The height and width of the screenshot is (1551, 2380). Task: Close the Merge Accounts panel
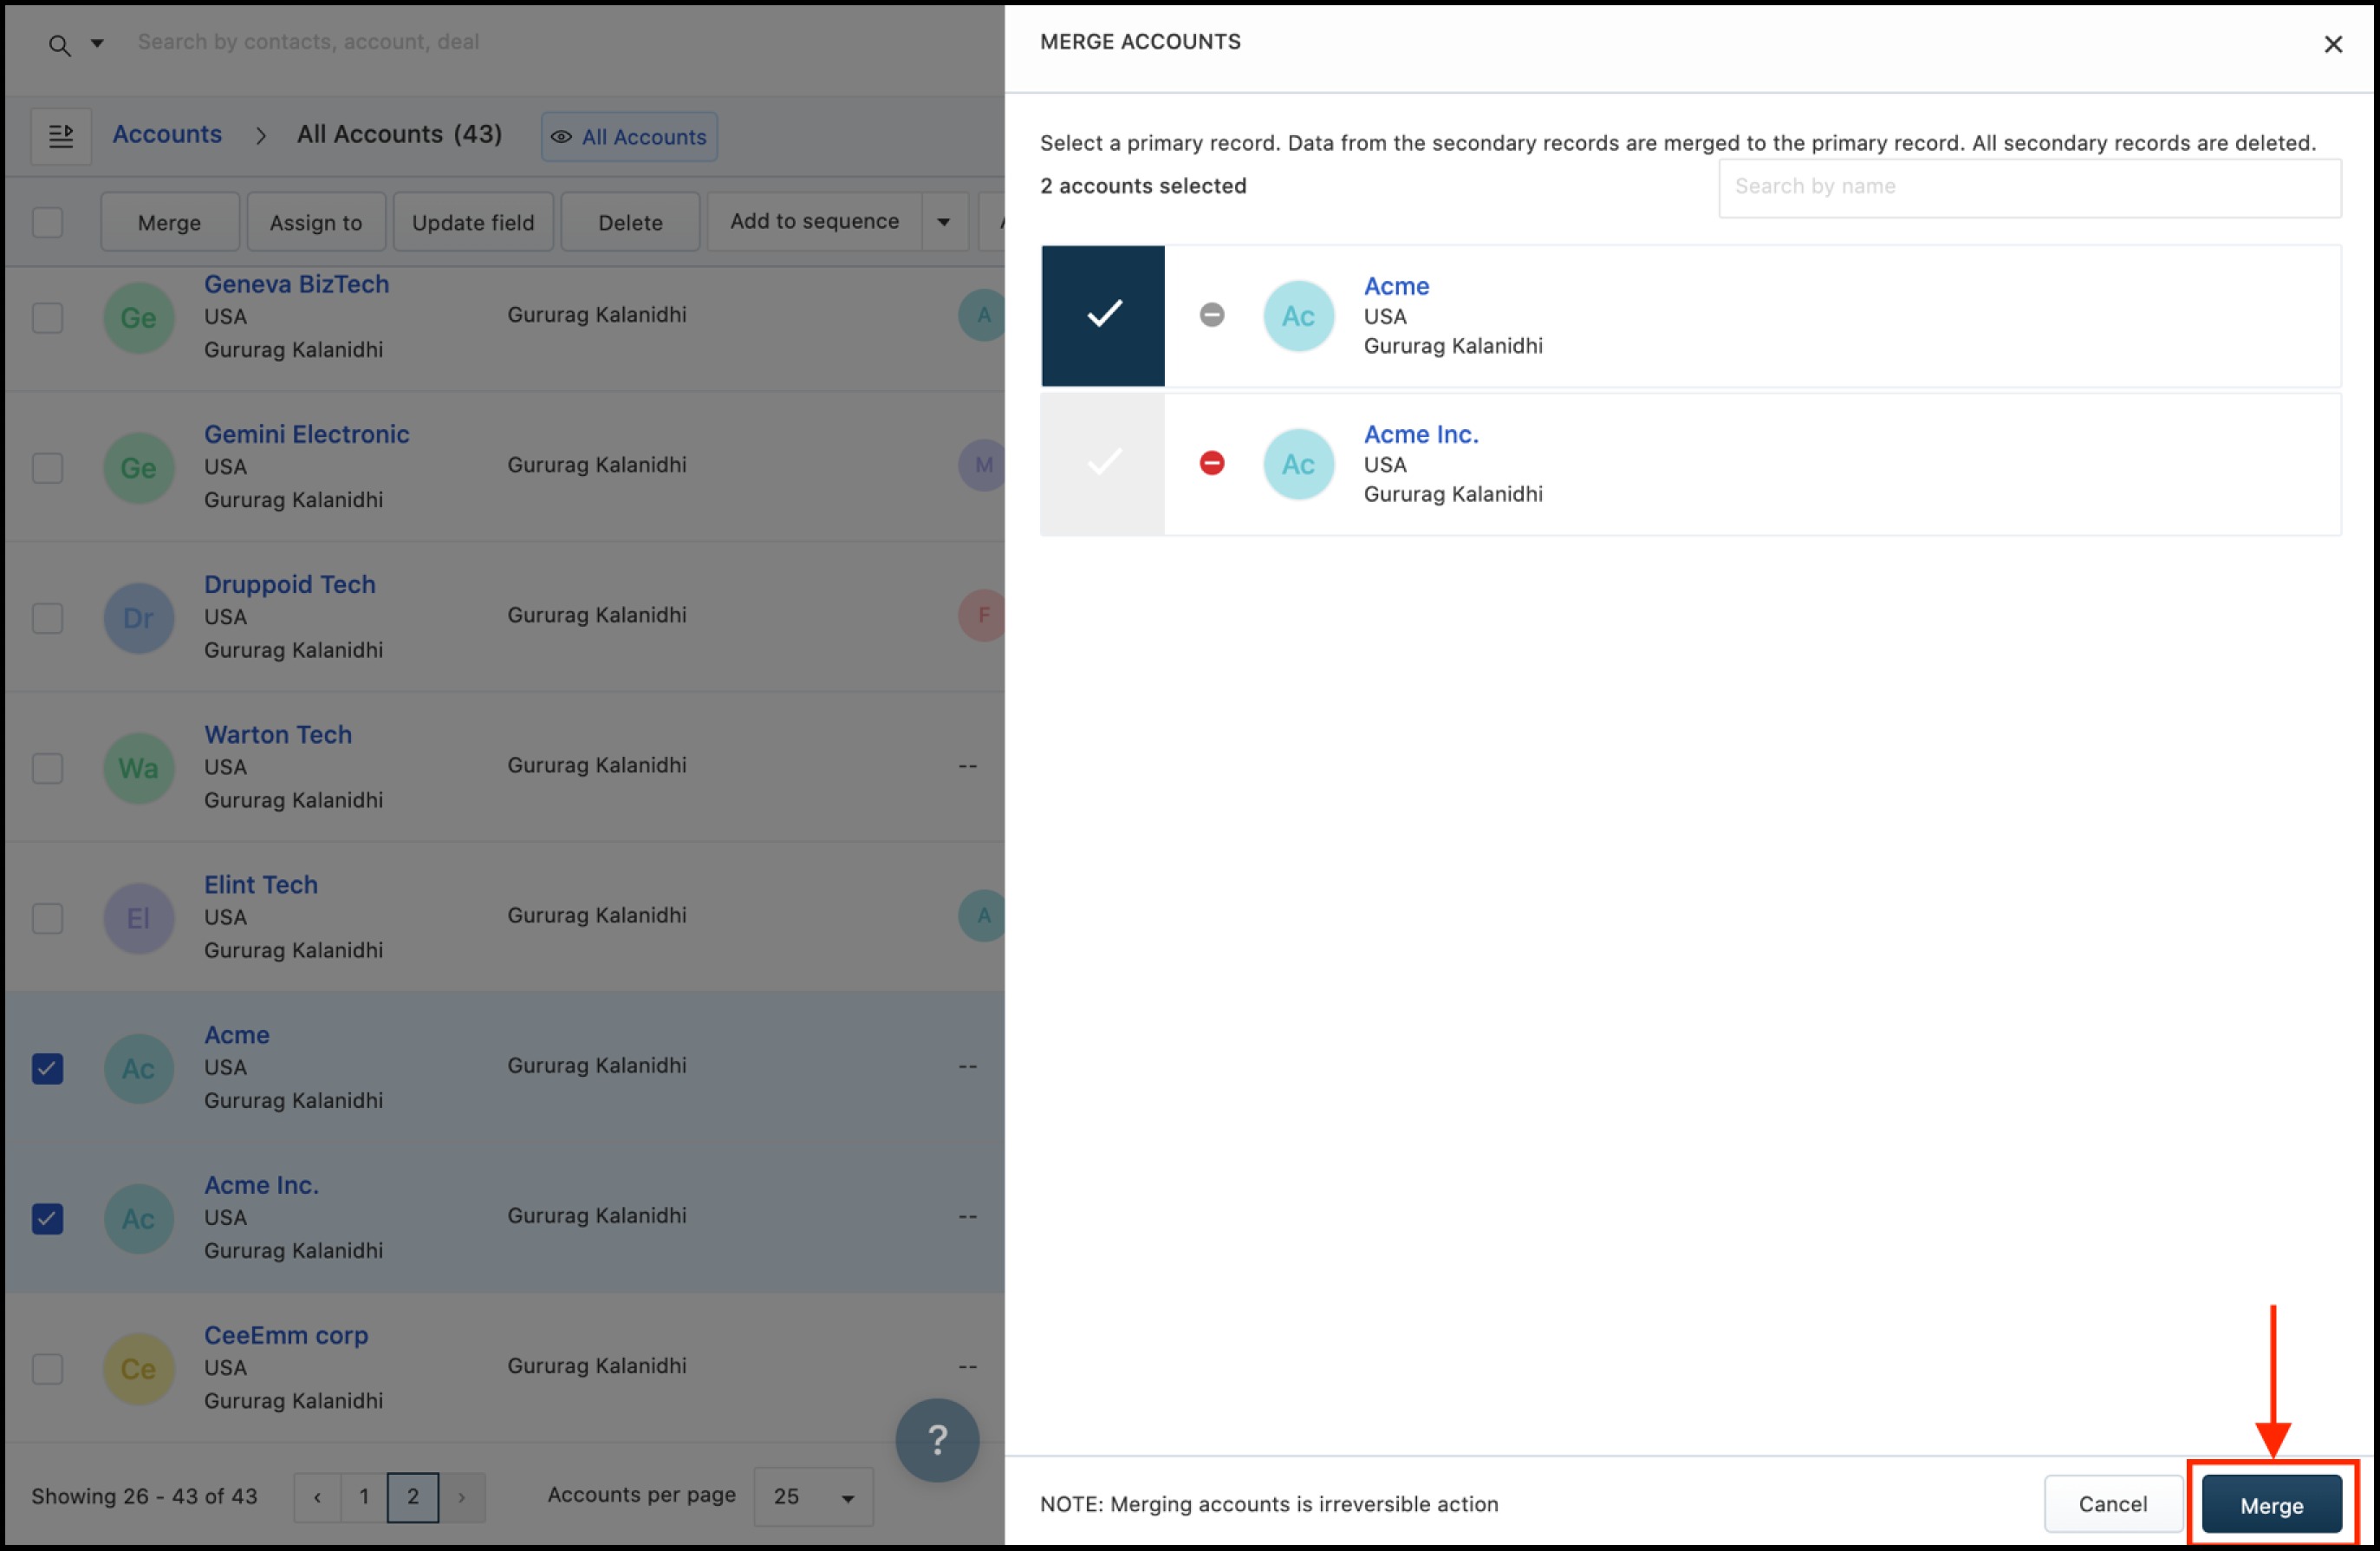pyautogui.click(x=2332, y=44)
